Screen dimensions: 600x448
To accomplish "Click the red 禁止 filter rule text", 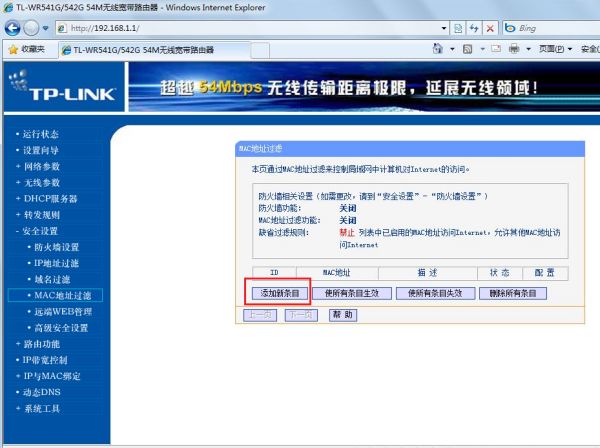I will pos(347,232).
